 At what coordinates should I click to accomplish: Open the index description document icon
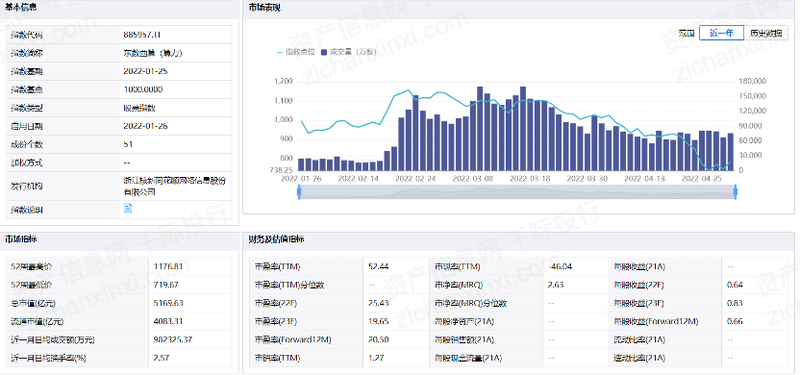coord(128,208)
